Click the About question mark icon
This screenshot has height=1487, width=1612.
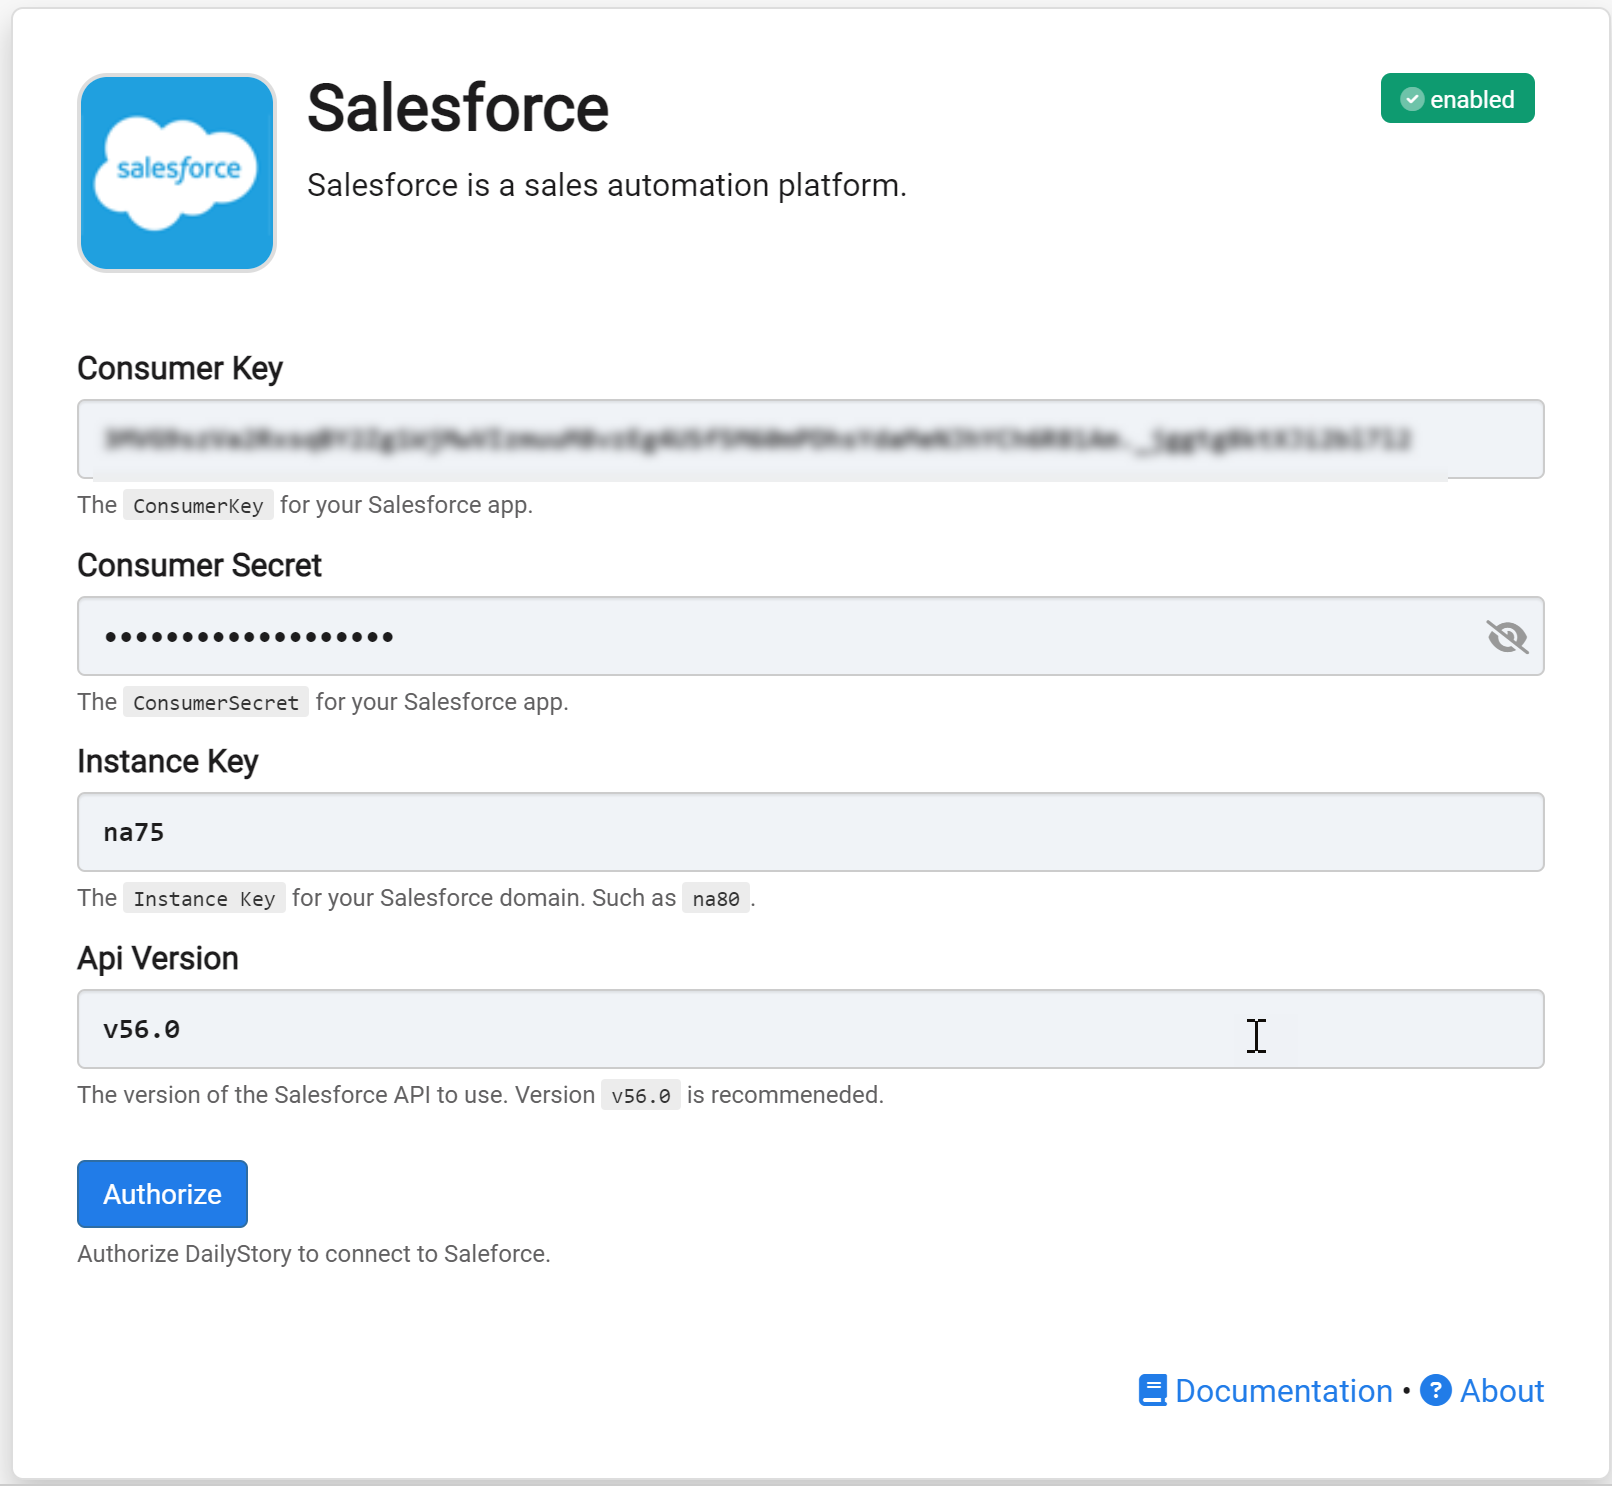point(1436,1390)
